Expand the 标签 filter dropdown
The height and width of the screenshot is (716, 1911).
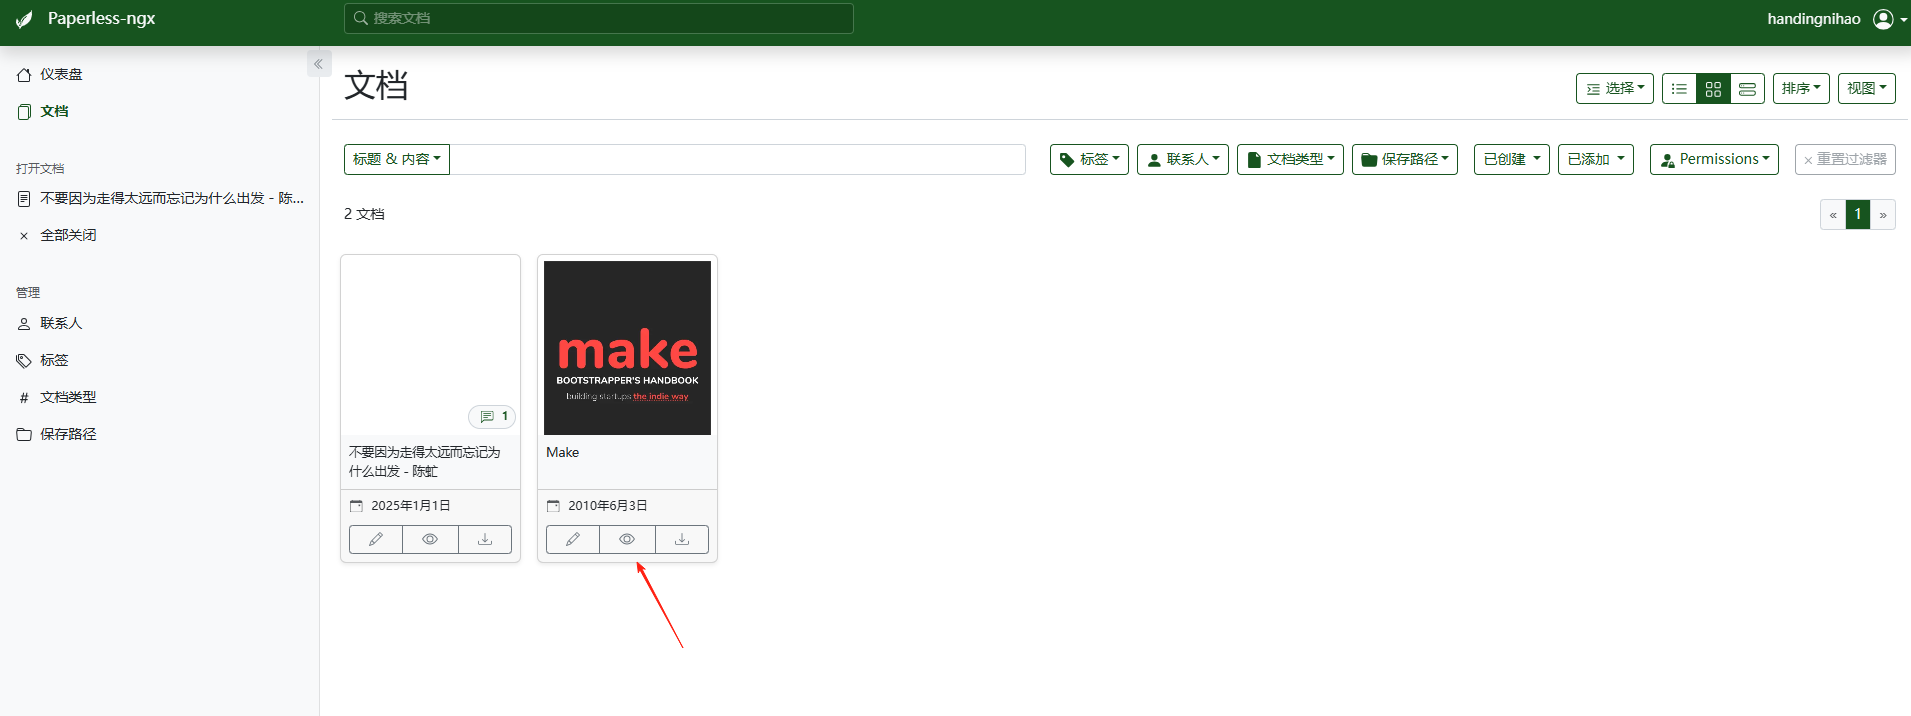click(x=1089, y=159)
